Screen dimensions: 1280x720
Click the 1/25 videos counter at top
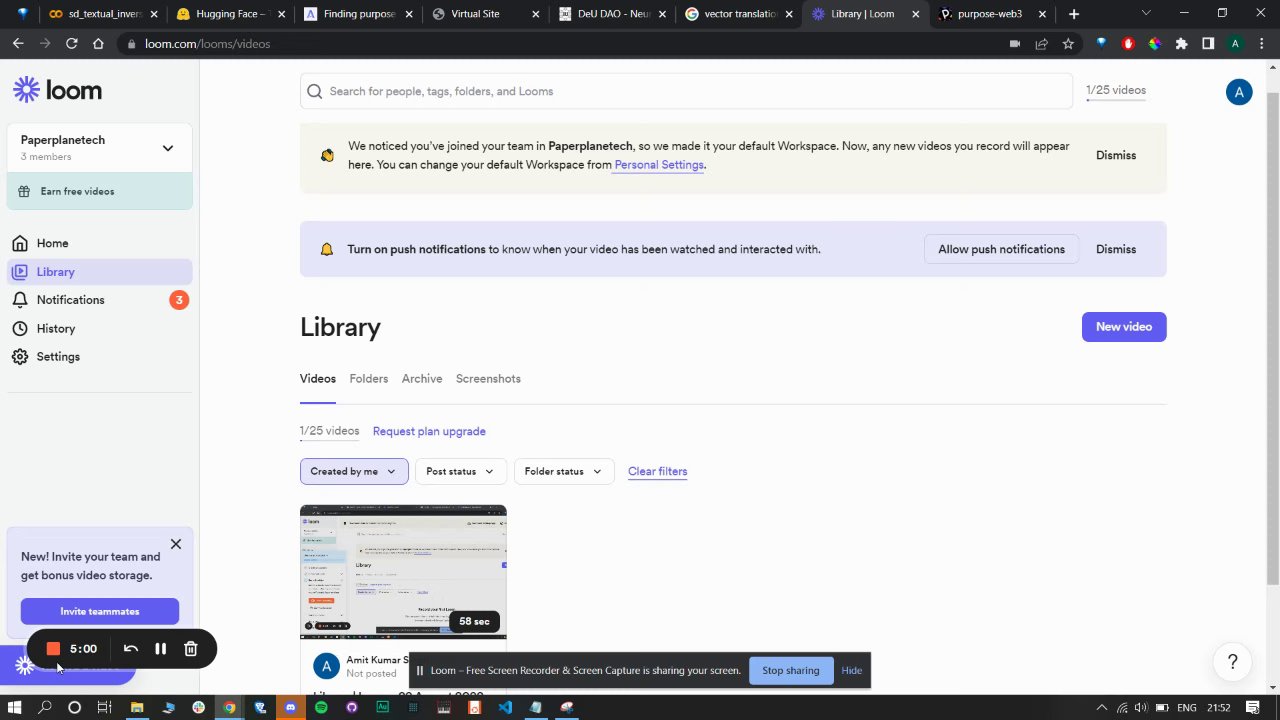click(x=1116, y=90)
